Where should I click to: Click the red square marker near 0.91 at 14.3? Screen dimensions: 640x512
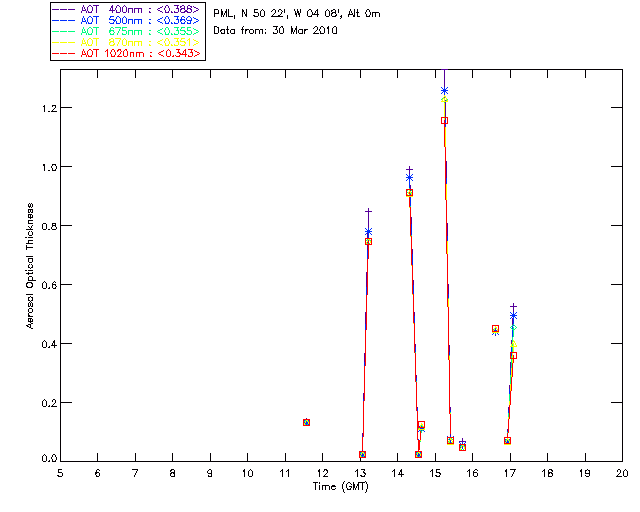(409, 193)
